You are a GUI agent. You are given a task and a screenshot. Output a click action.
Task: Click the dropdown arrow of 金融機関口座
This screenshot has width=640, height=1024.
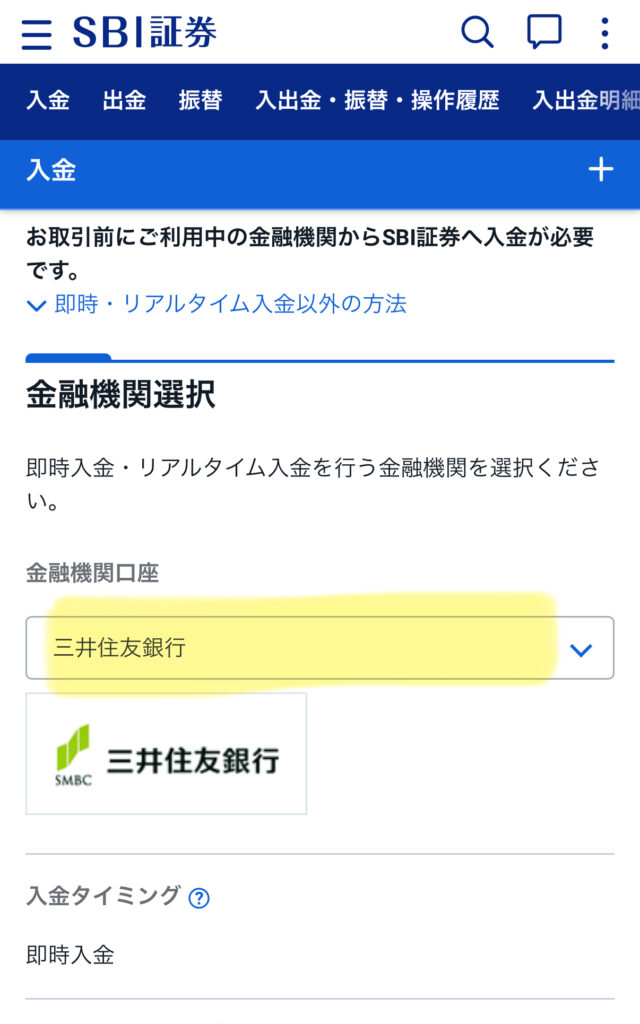click(x=580, y=650)
